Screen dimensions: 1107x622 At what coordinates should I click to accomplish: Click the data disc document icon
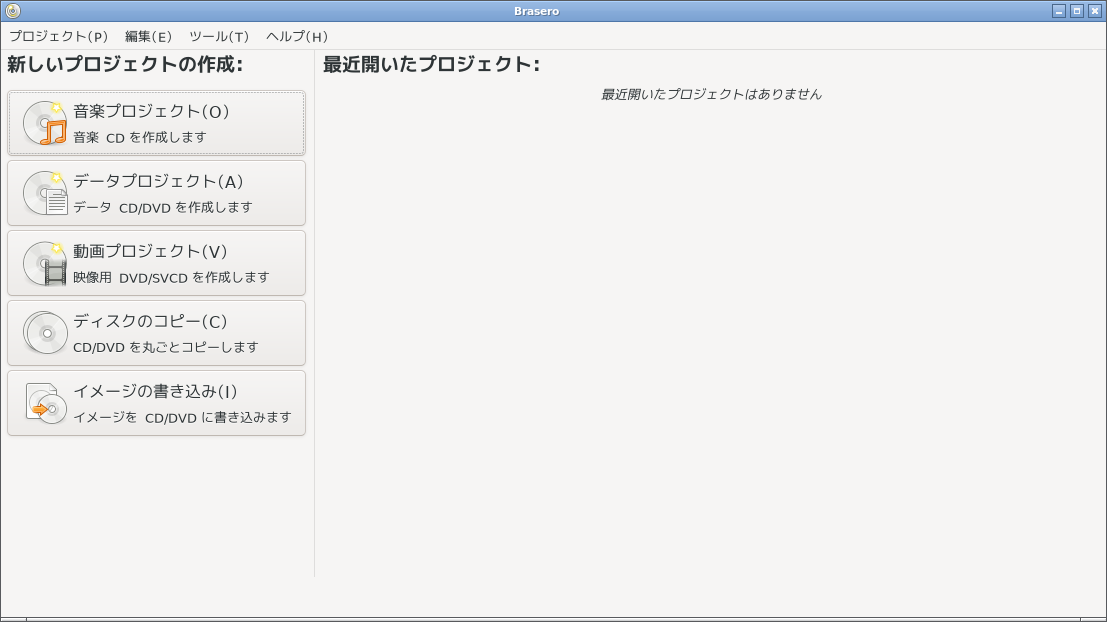45,193
